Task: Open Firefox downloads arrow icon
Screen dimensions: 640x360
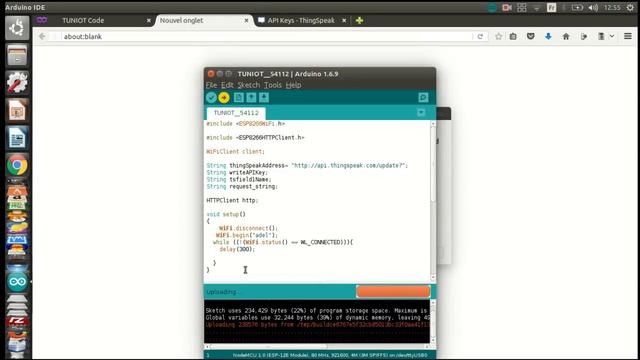Action: click(548, 36)
